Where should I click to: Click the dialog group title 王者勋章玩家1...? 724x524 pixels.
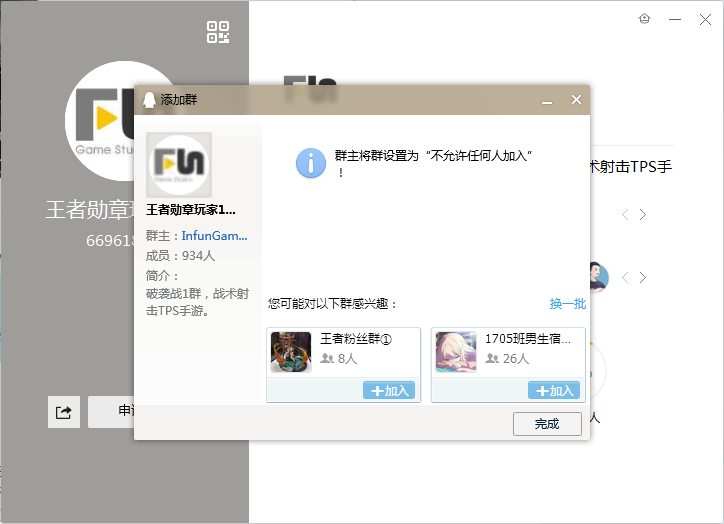[191, 210]
